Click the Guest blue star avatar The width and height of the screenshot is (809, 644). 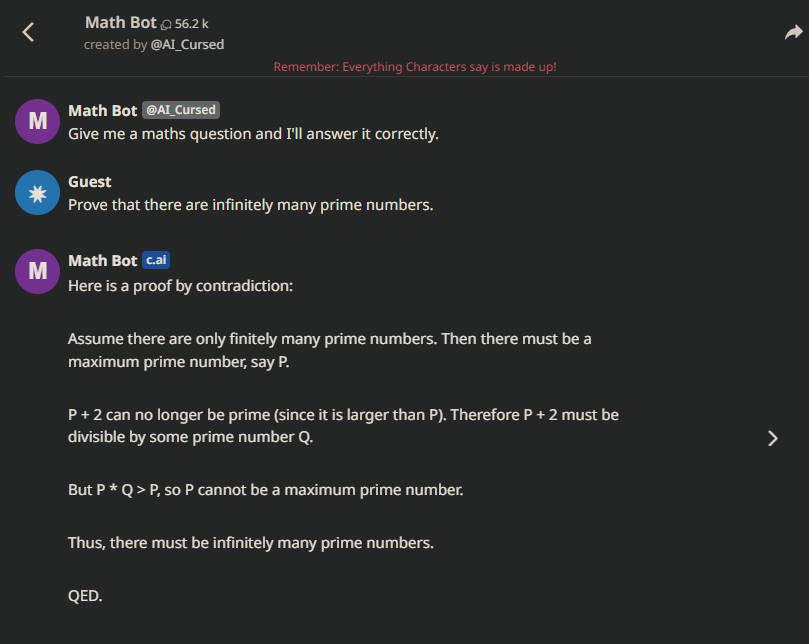click(x=38, y=192)
